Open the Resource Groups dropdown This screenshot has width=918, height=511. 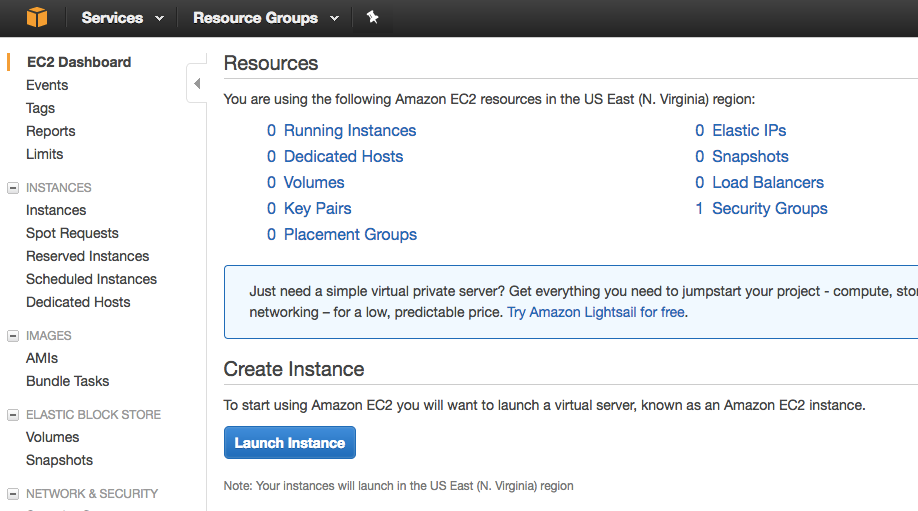(265, 18)
